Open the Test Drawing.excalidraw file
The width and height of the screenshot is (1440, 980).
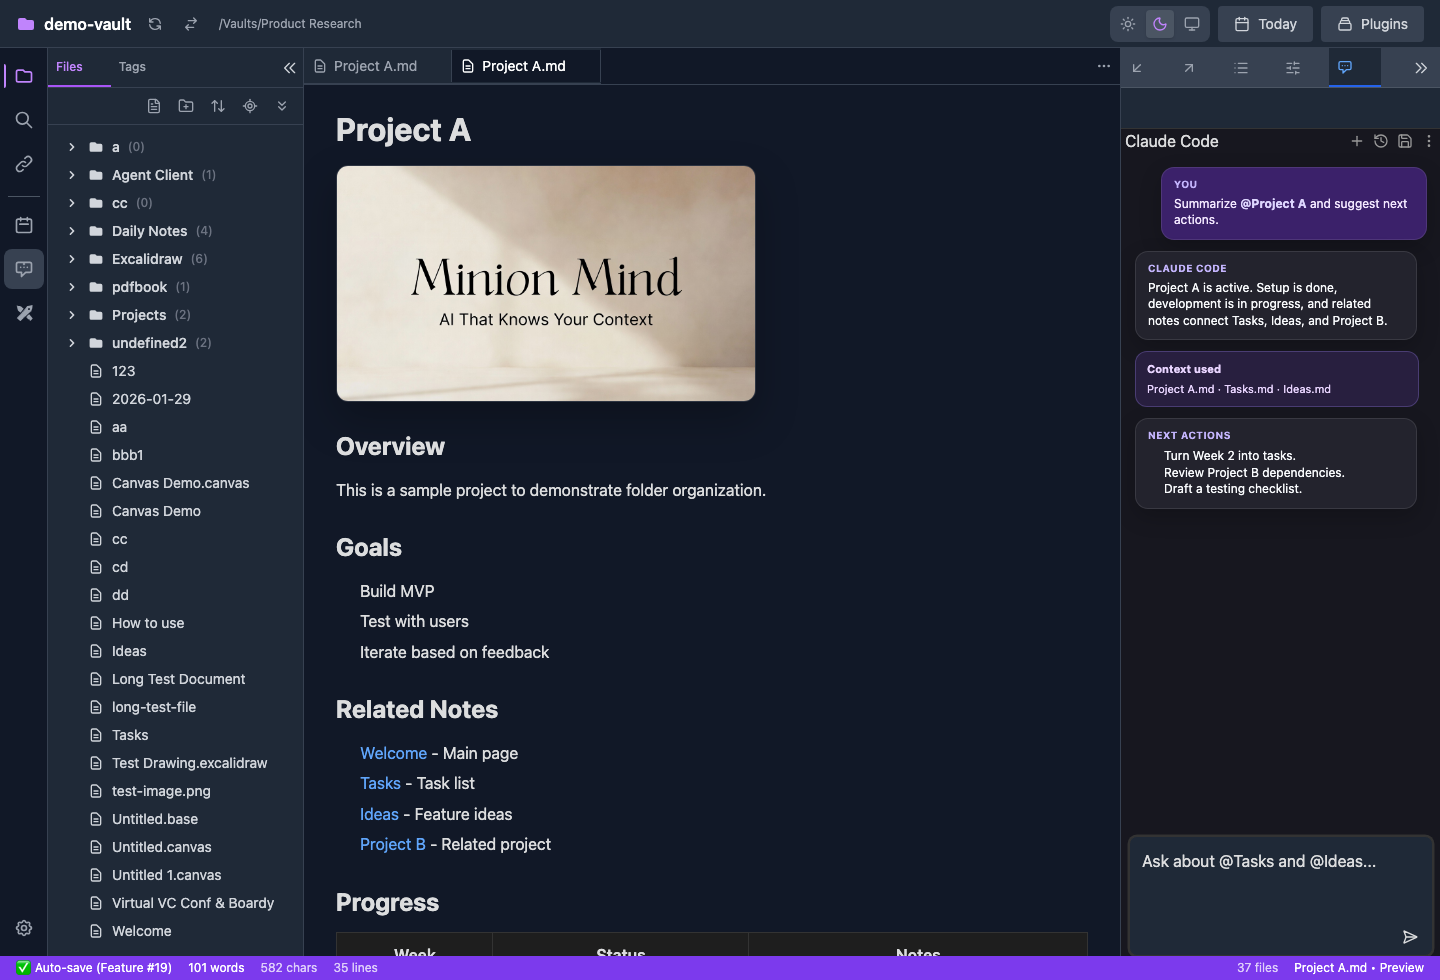click(189, 763)
